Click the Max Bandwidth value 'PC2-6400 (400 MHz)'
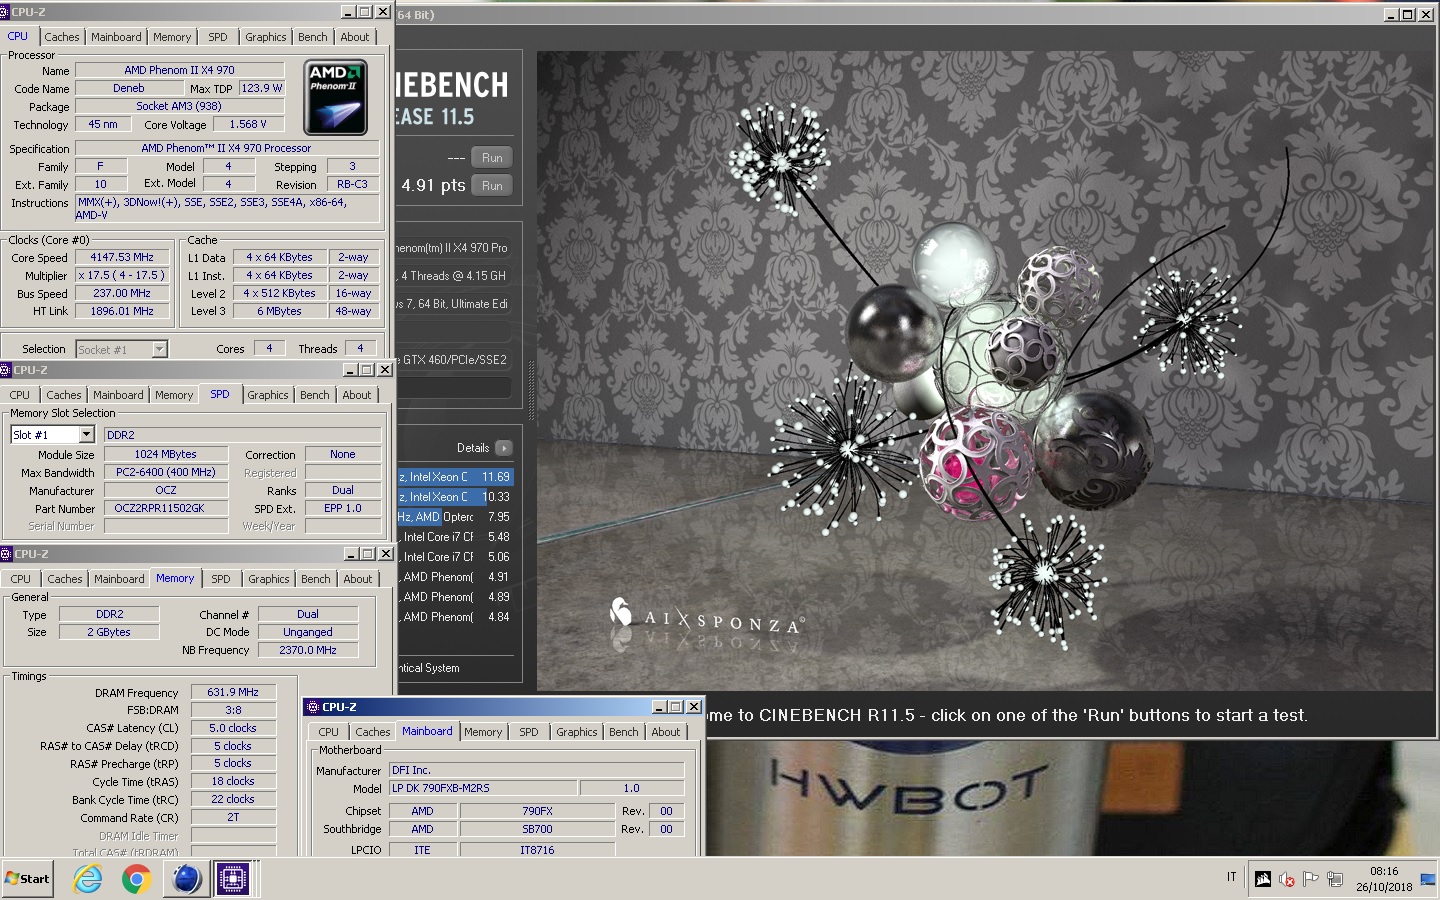The image size is (1440, 900). (x=166, y=472)
